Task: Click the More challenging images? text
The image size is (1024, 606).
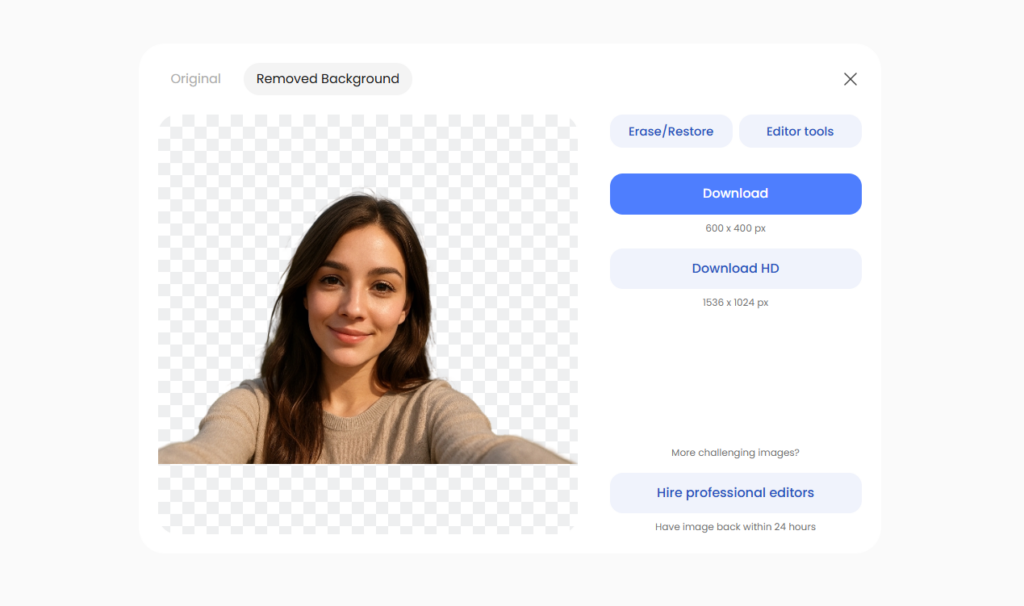Action: tap(735, 453)
